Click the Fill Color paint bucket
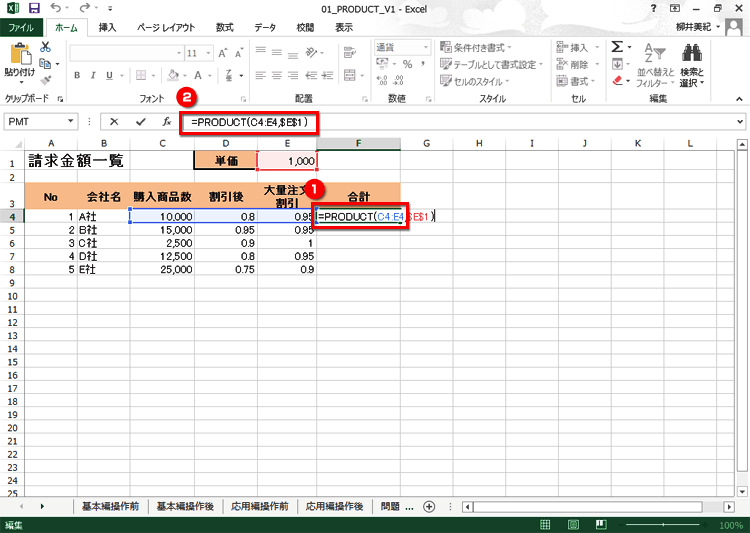This screenshot has height=533, width=750. pos(173,75)
